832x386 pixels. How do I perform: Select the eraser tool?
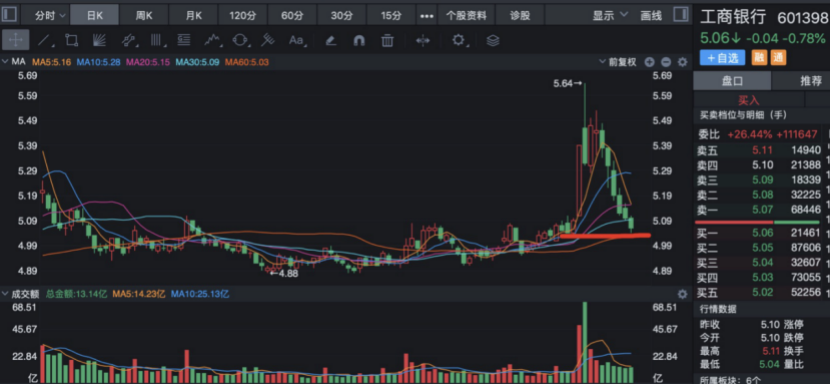click(x=331, y=40)
